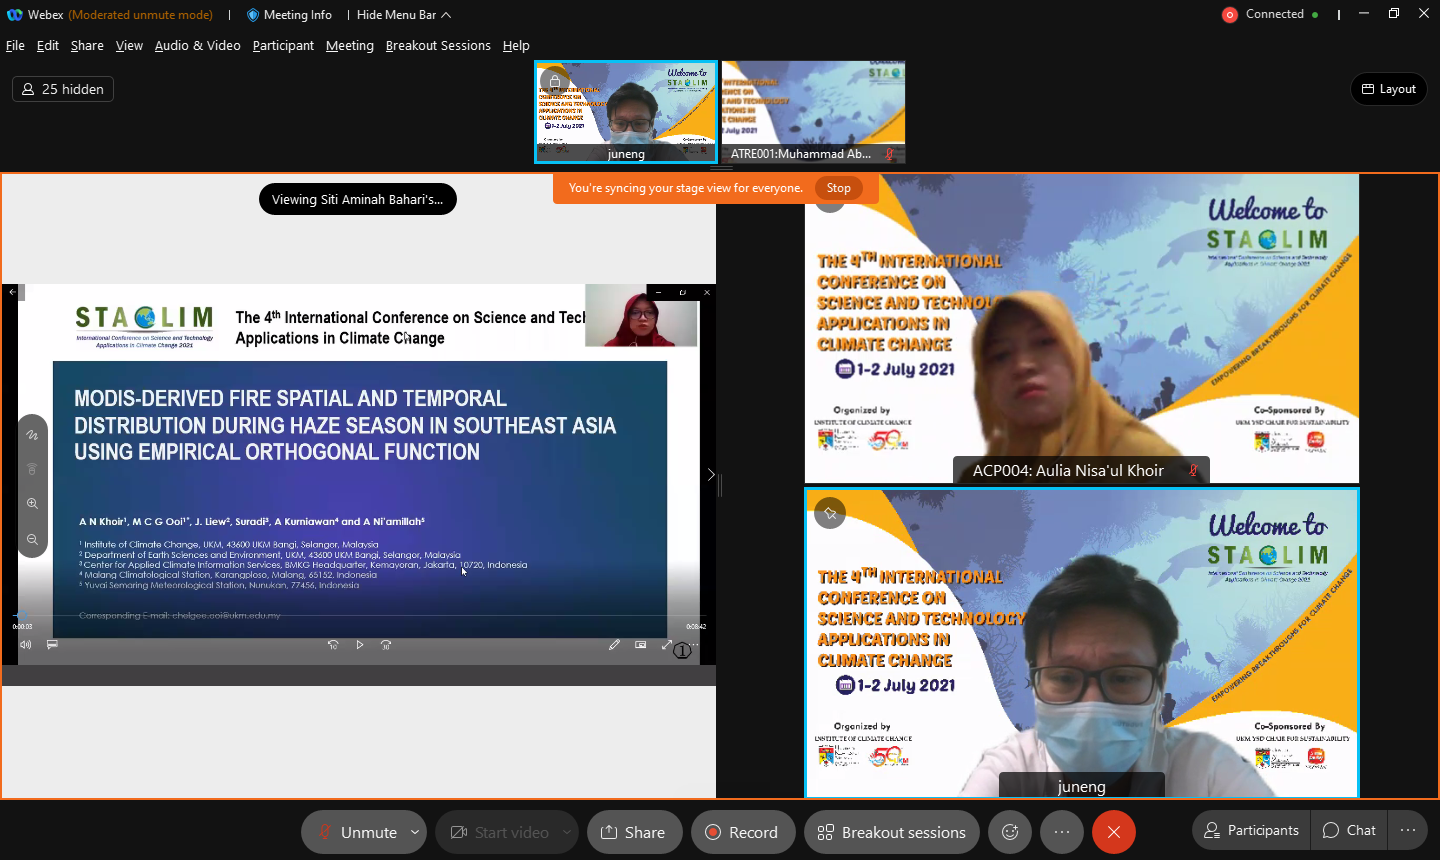This screenshot has width=1440, height=860.
Task: Select the ATRE001 Muhammad participant thumbnail
Action: (813, 112)
